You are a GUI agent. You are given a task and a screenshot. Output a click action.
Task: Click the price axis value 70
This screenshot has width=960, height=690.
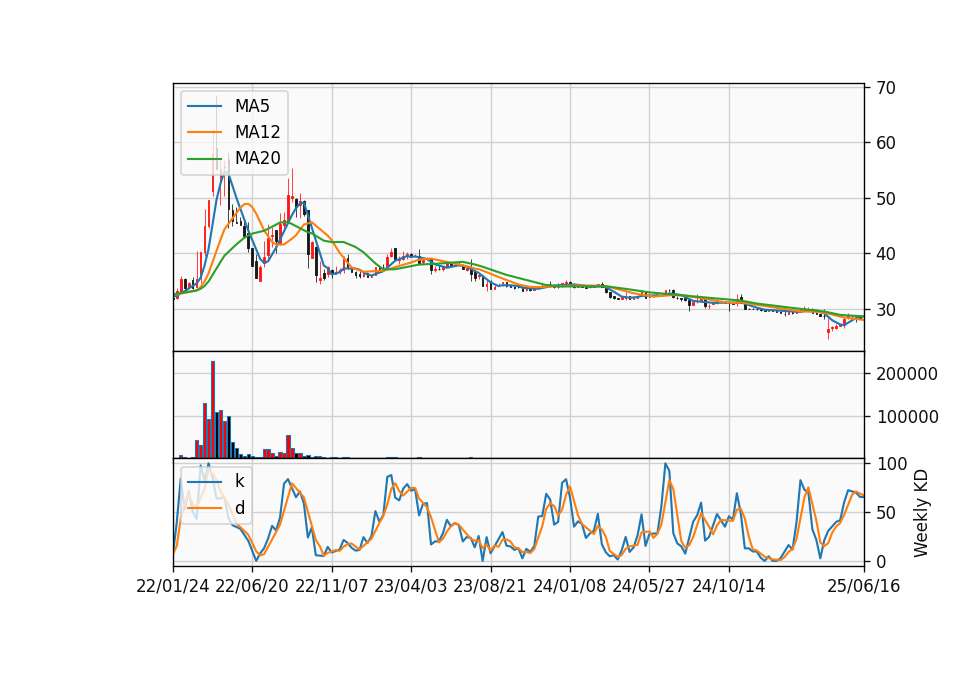pyautogui.click(x=886, y=88)
